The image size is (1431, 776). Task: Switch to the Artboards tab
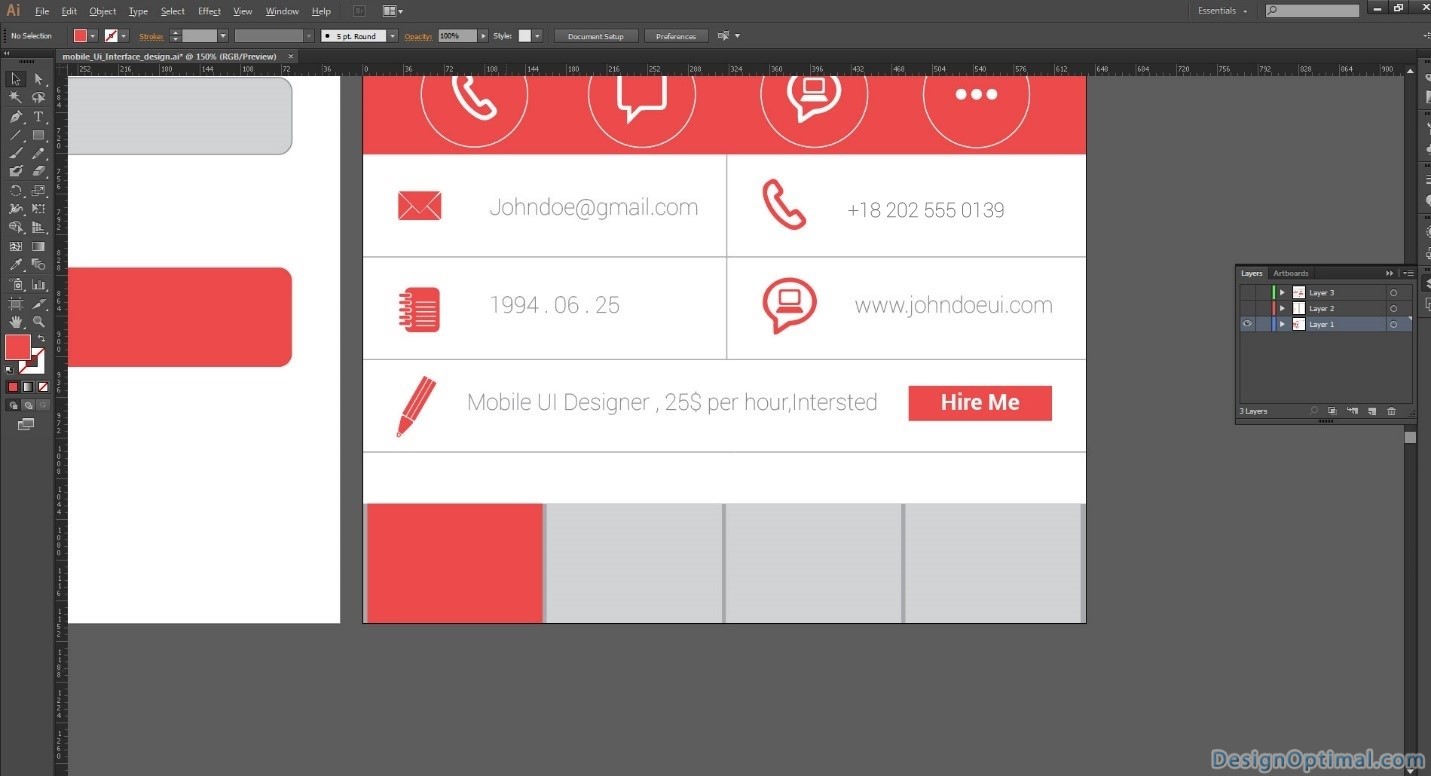click(1290, 273)
